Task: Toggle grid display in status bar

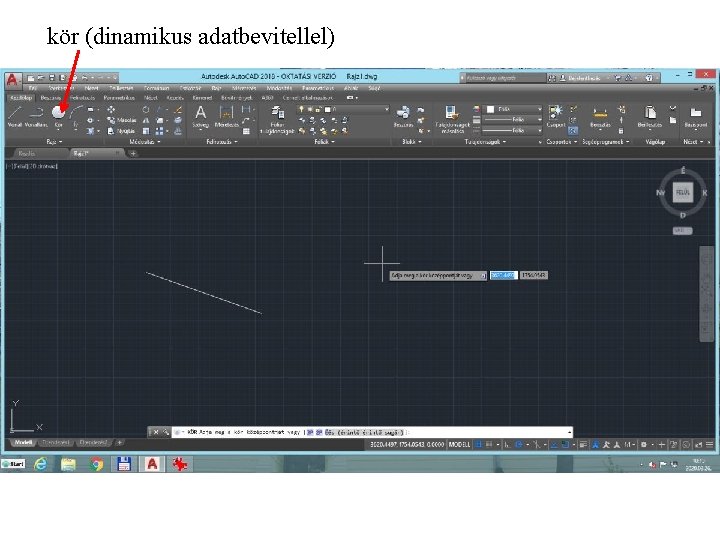Action: point(478,444)
